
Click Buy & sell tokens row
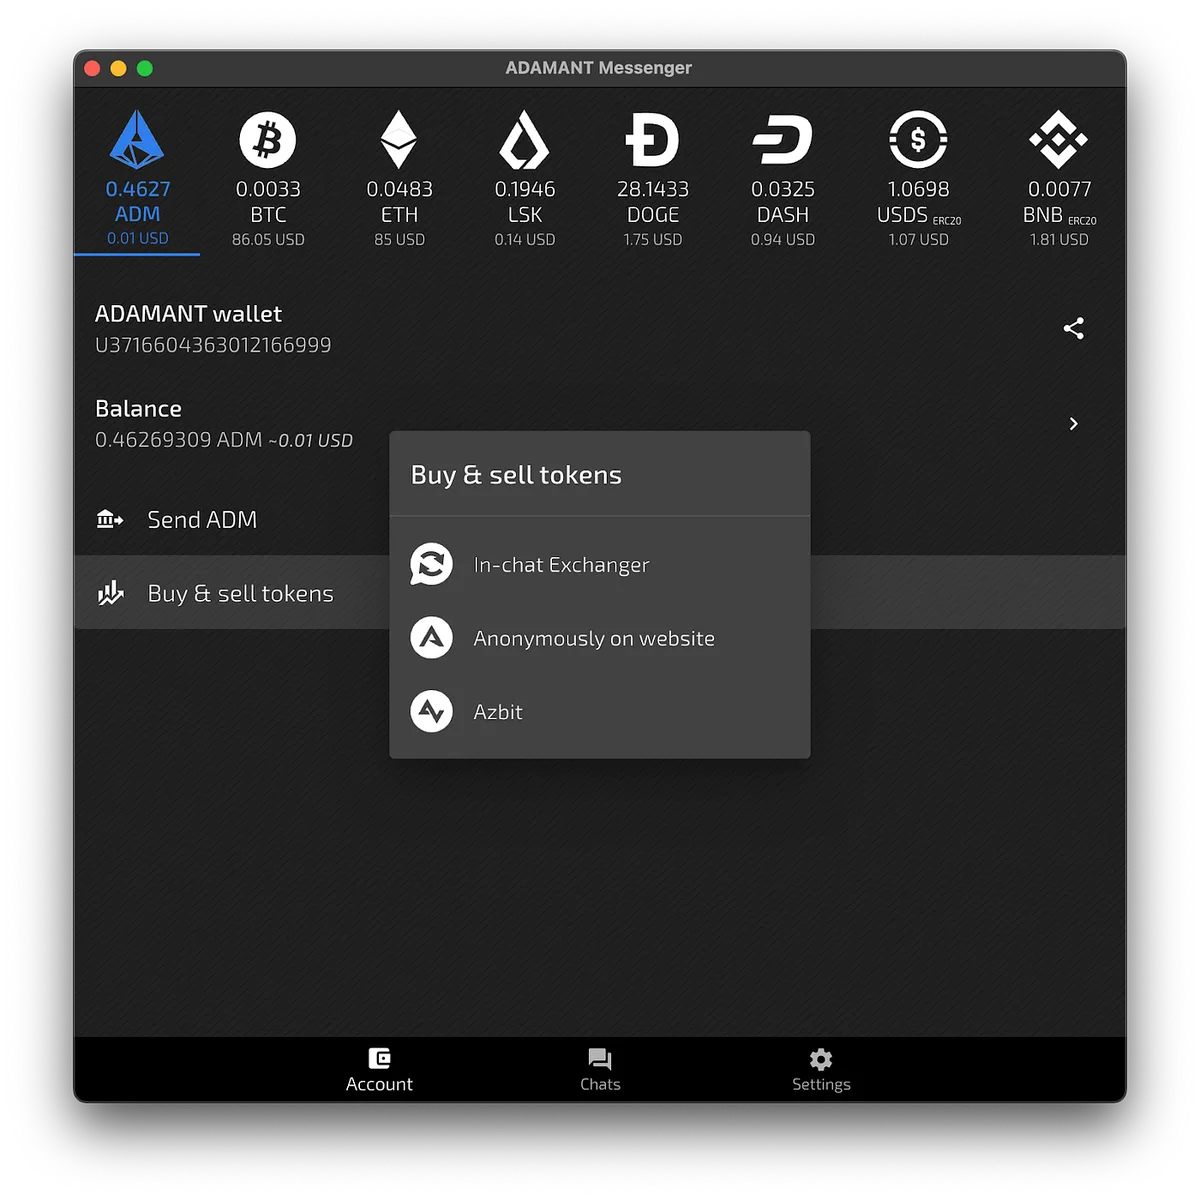232,593
